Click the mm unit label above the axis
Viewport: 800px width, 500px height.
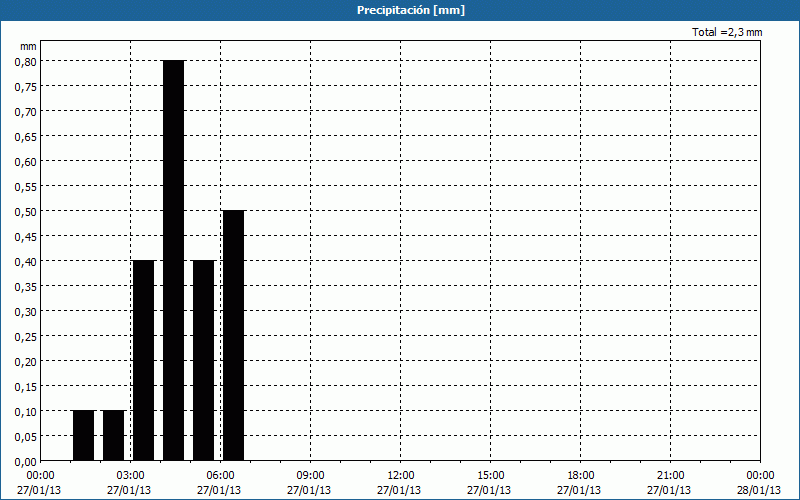point(28,46)
